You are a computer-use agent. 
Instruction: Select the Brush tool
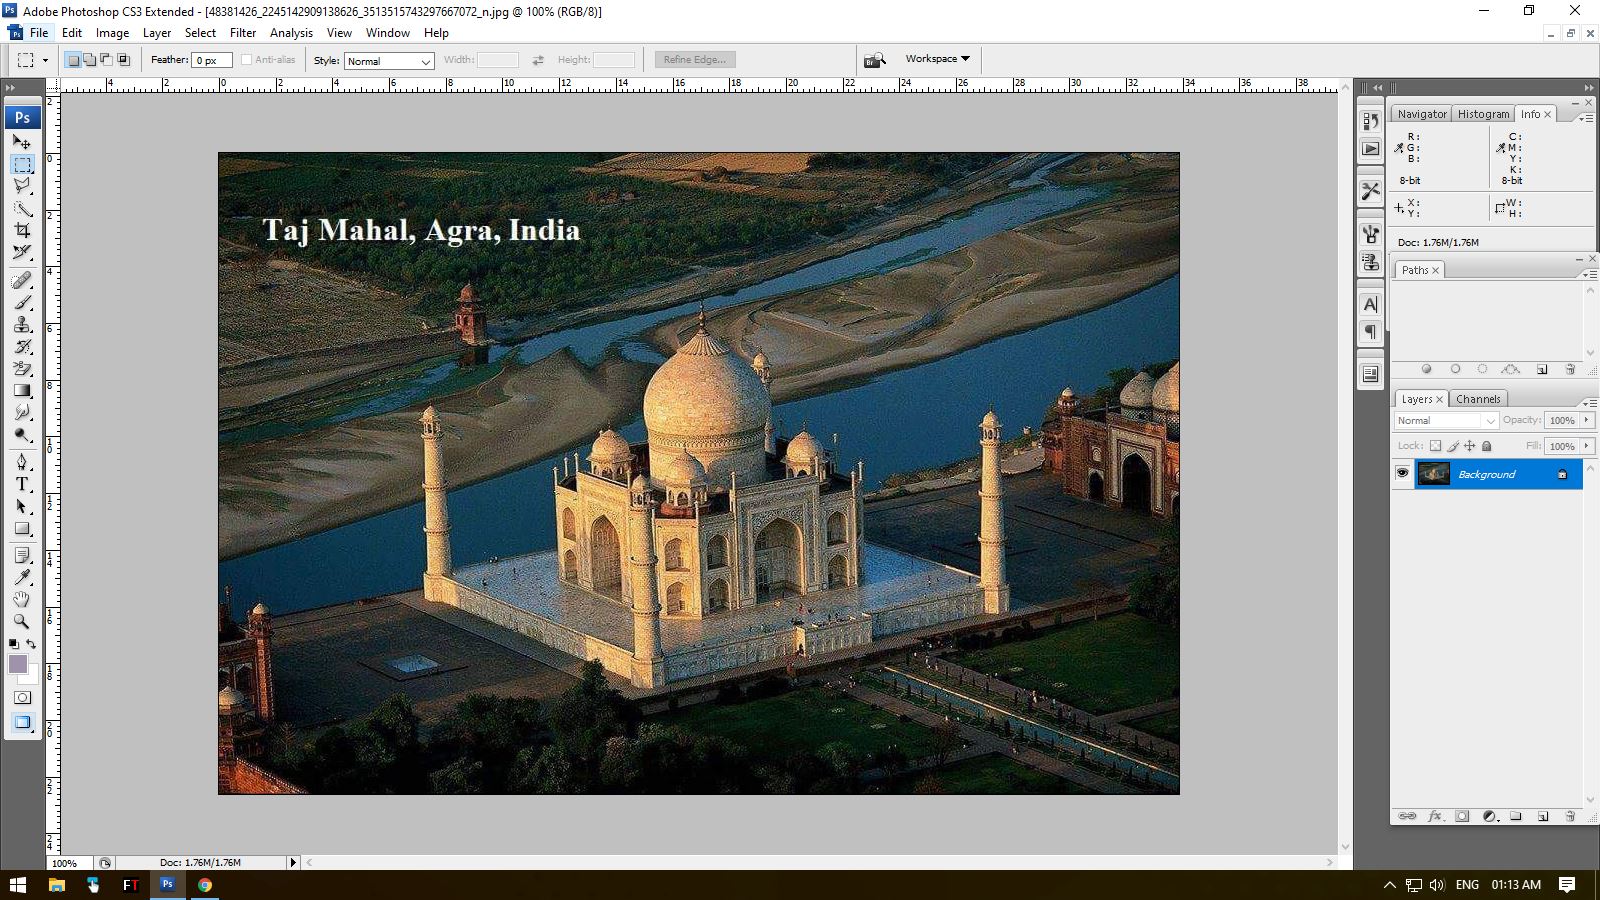coord(22,302)
